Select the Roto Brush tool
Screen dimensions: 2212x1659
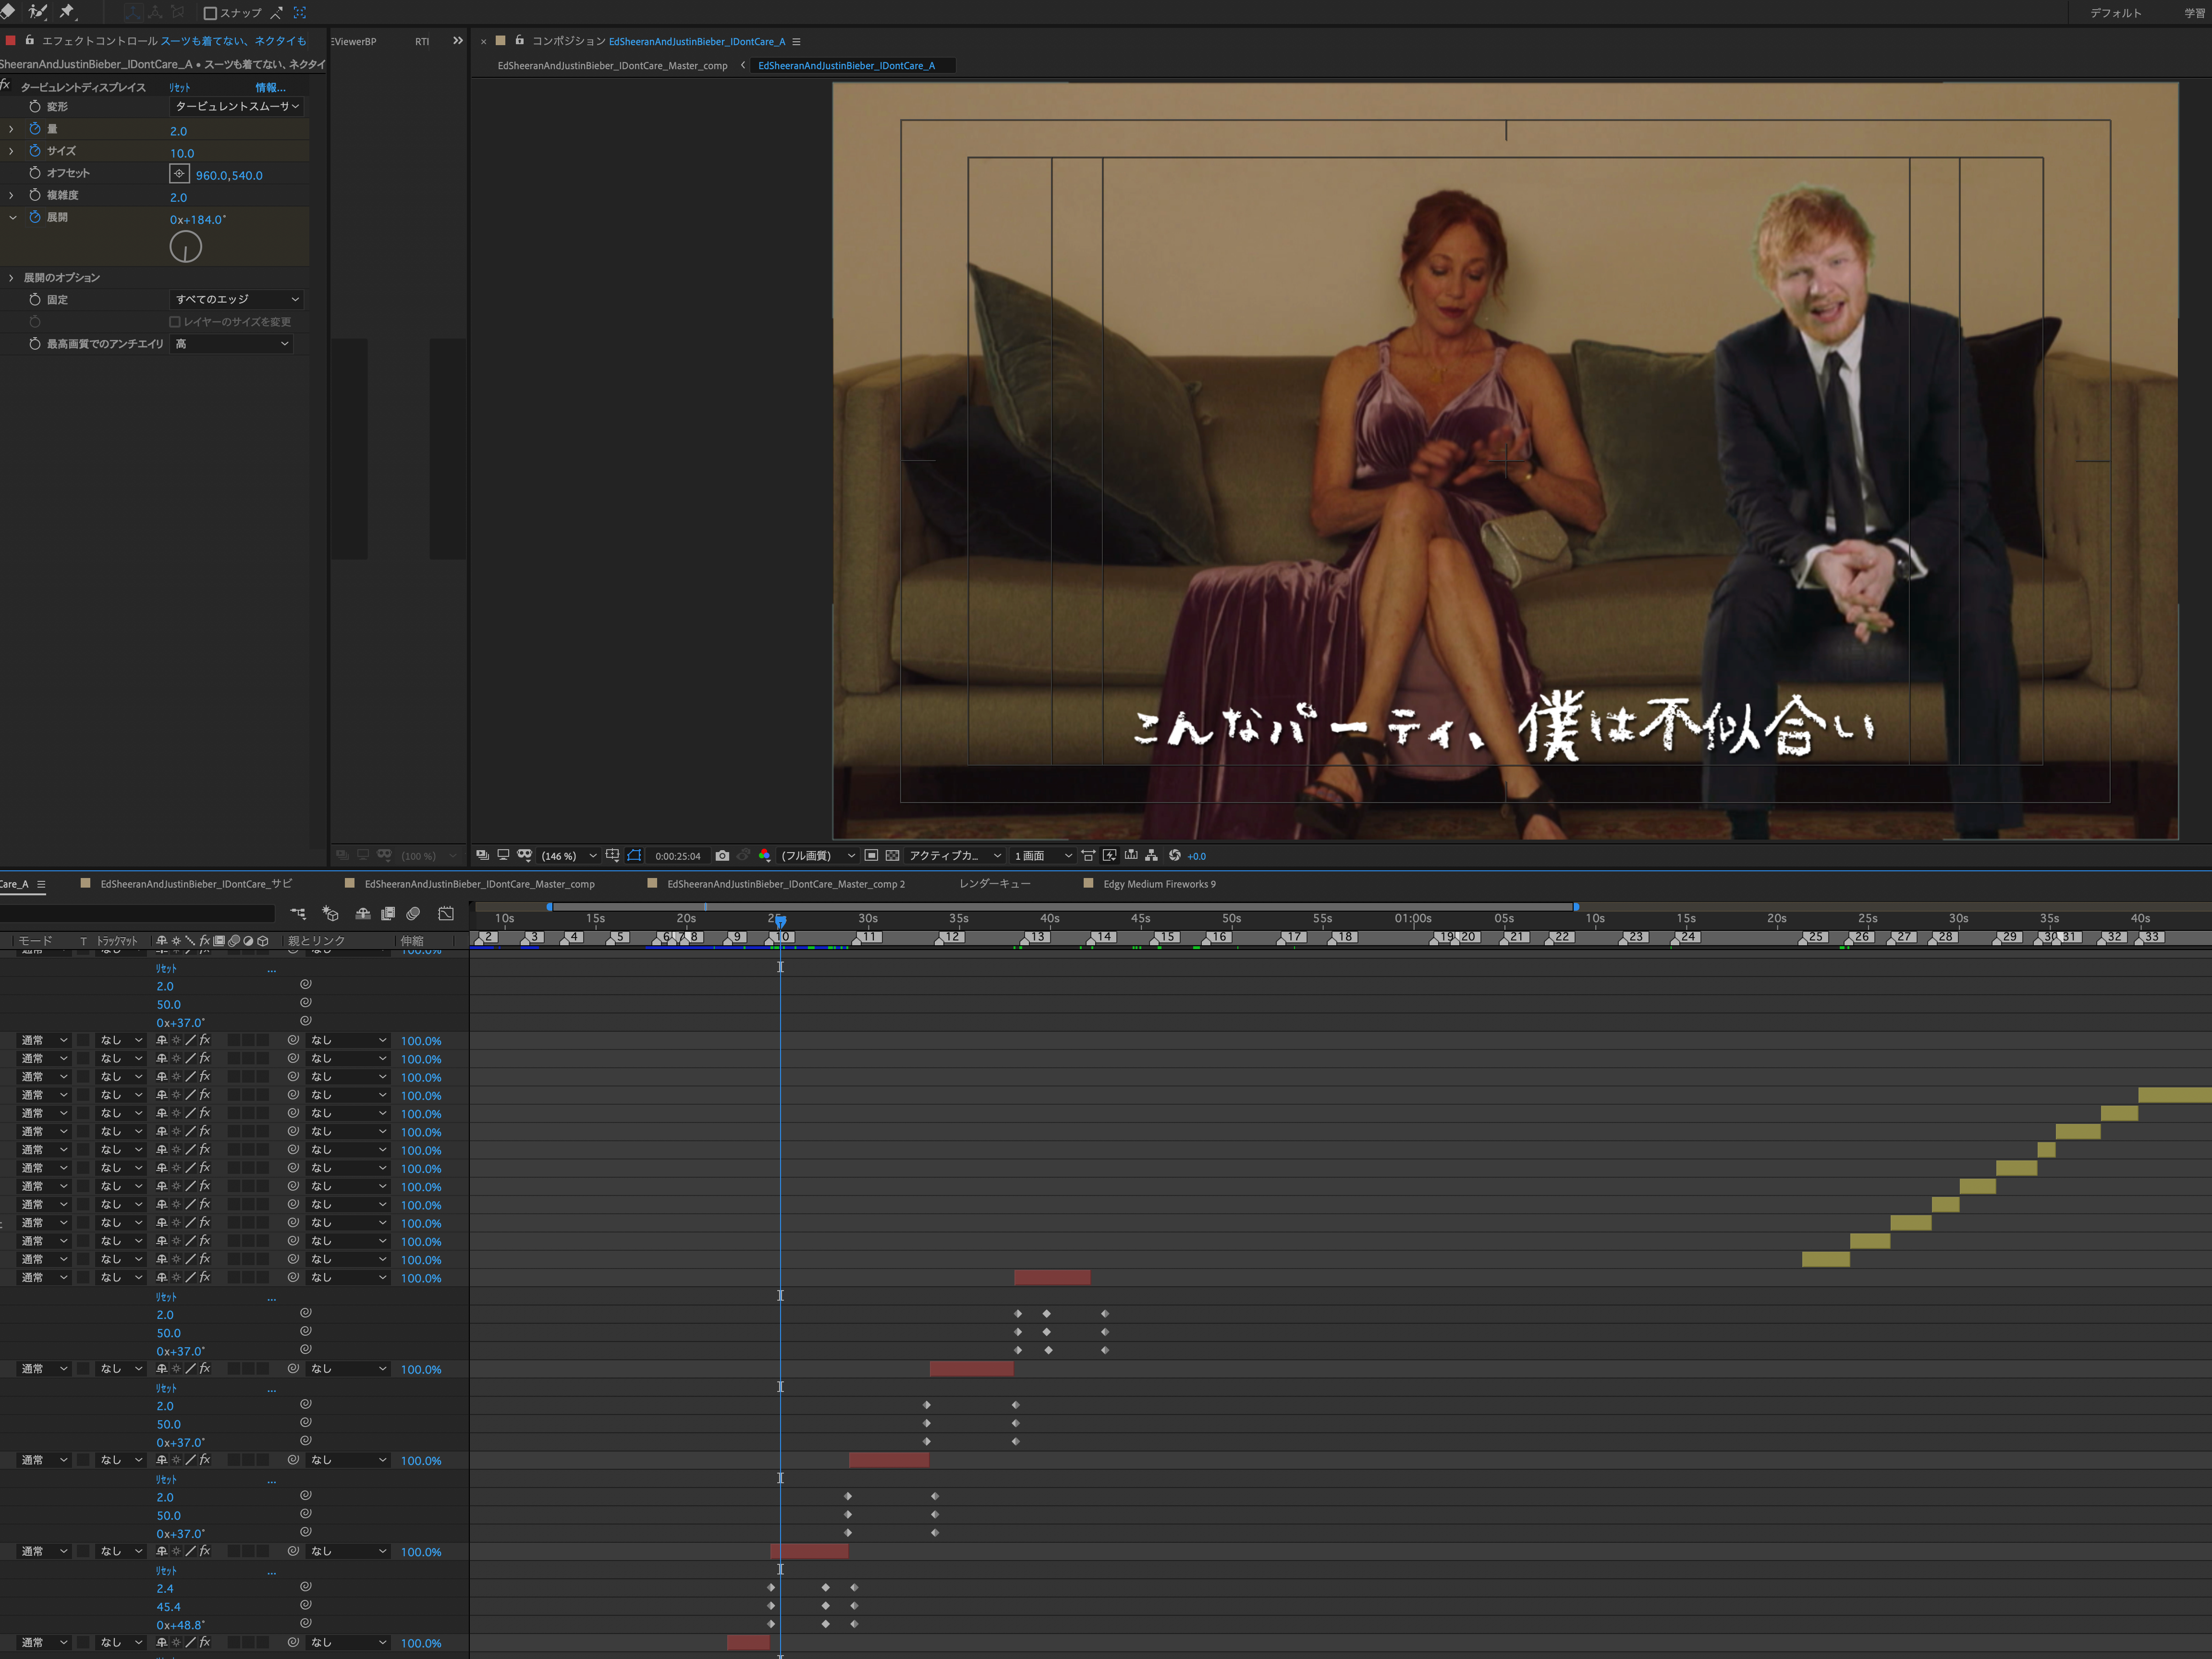coord(38,12)
